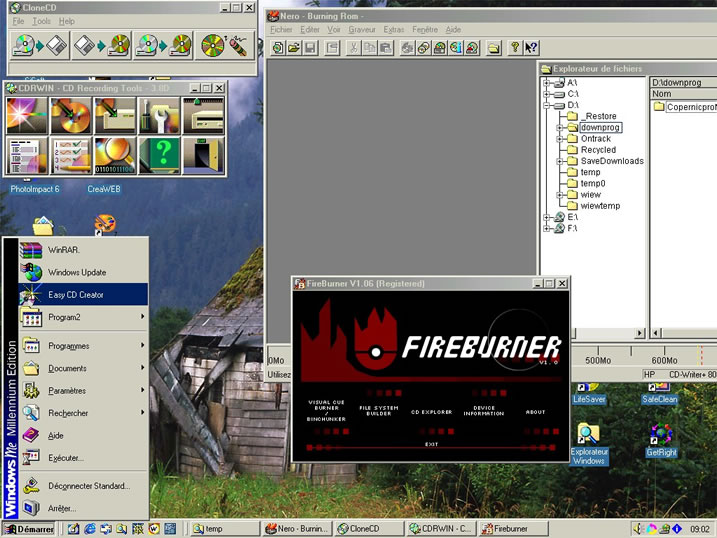Open CloneCD's File menu
The width and height of the screenshot is (717, 538).
coord(18,21)
